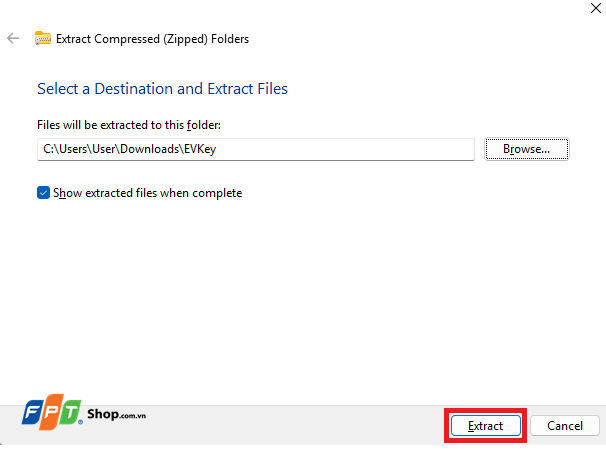The image size is (606, 449).
Task: Cancel the extraction wizard
Action: 565,425
